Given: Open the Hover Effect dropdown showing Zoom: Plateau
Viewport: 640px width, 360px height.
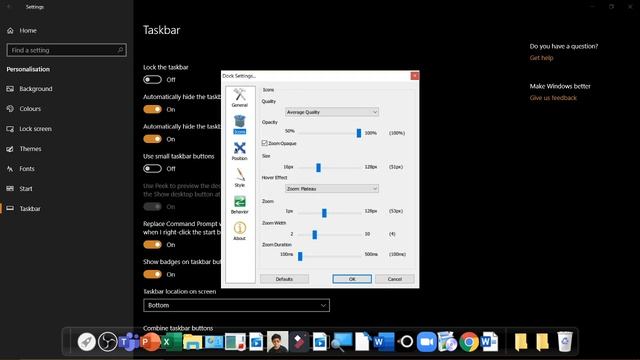Looking at the screenshot, I should coord(331,189).
